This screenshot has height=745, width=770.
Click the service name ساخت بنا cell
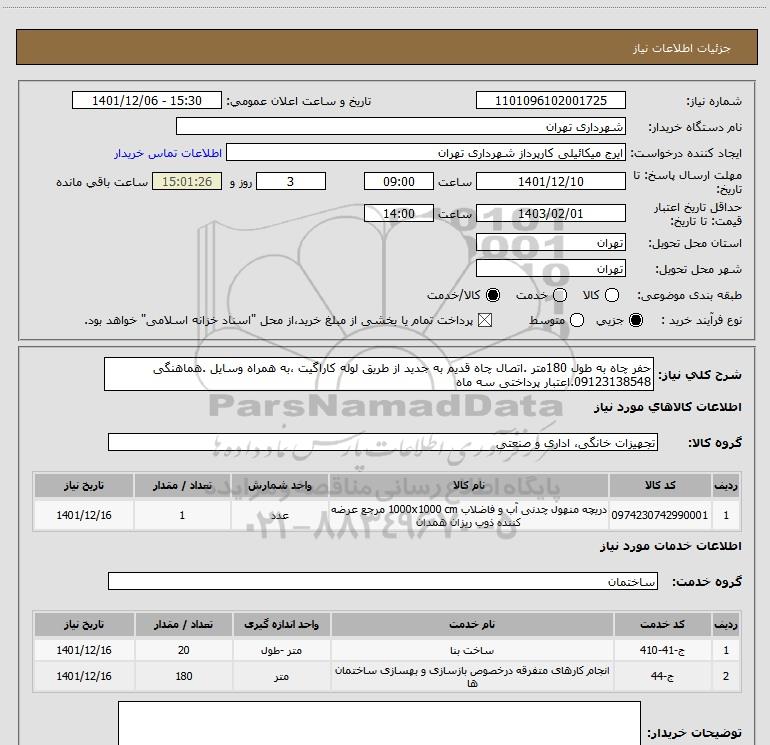472,650
